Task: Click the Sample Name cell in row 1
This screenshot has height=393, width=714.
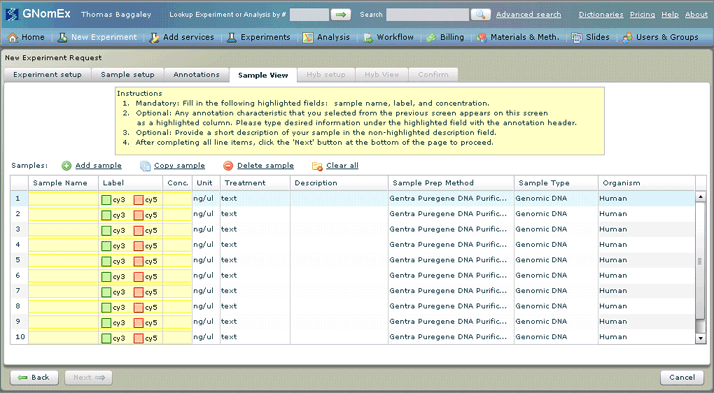Action: [63, 199]
